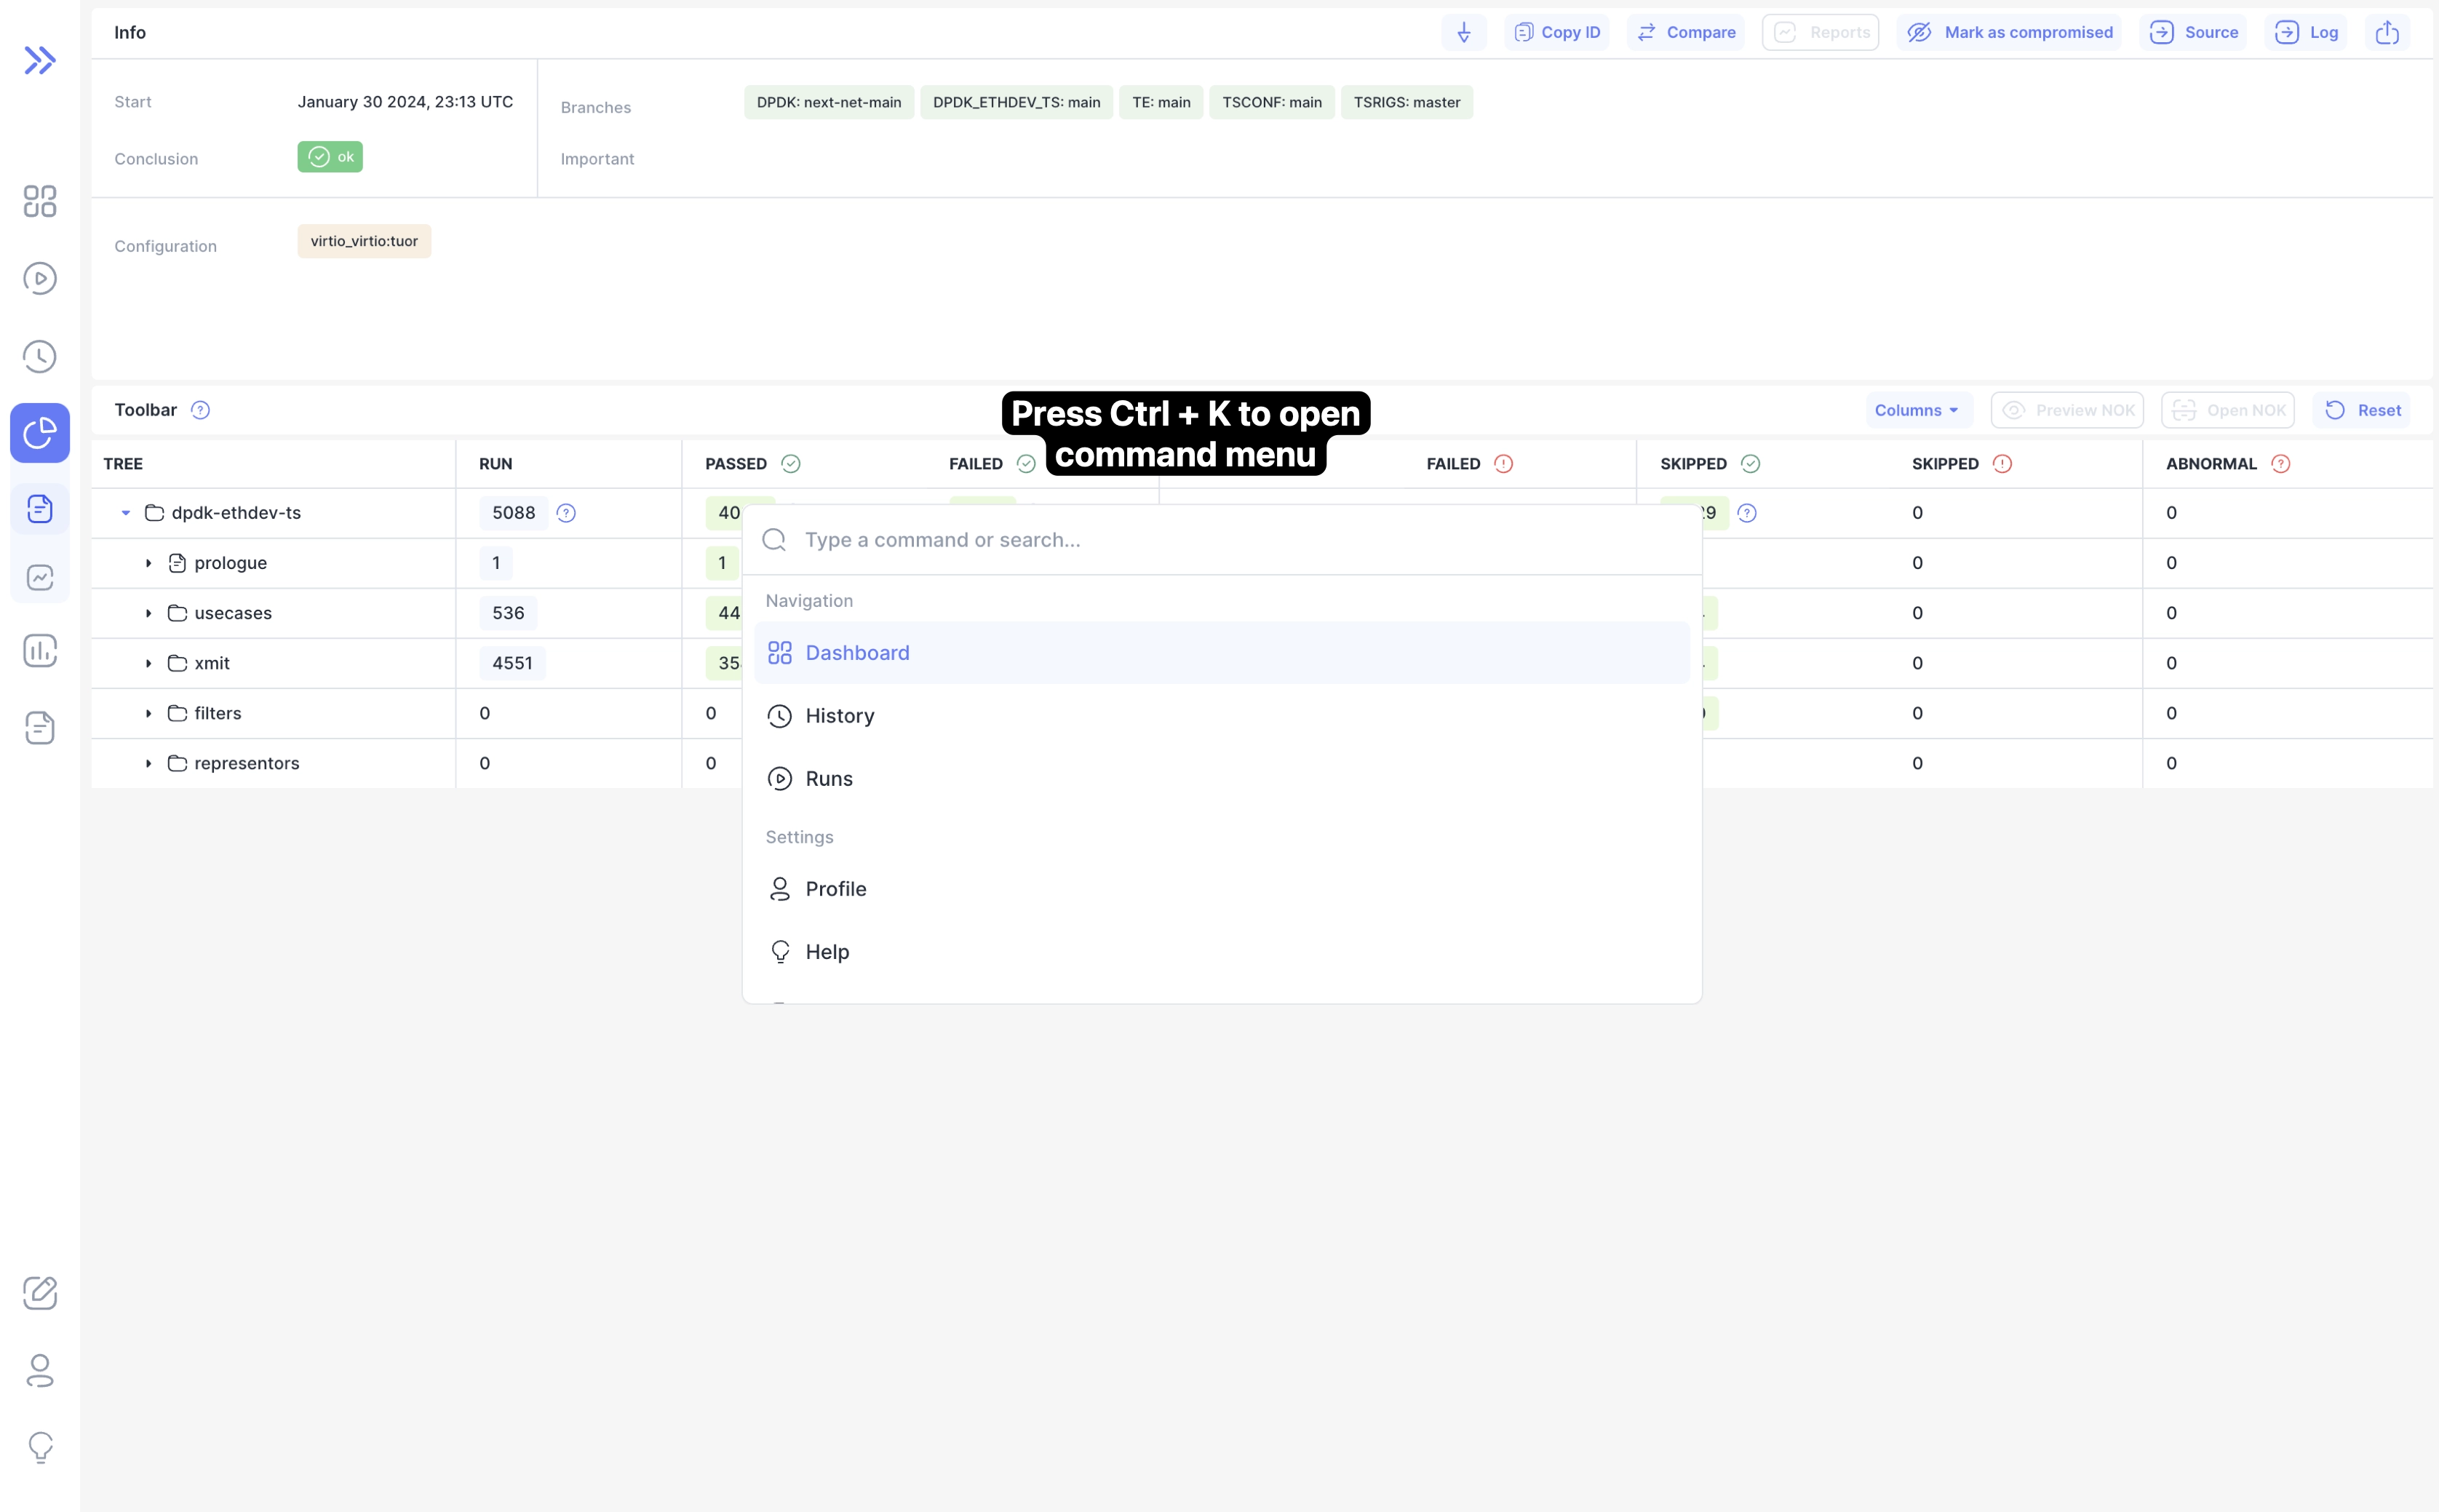
Task: Open History clock icon in sidebar
Action: click(x=40, y=356)
